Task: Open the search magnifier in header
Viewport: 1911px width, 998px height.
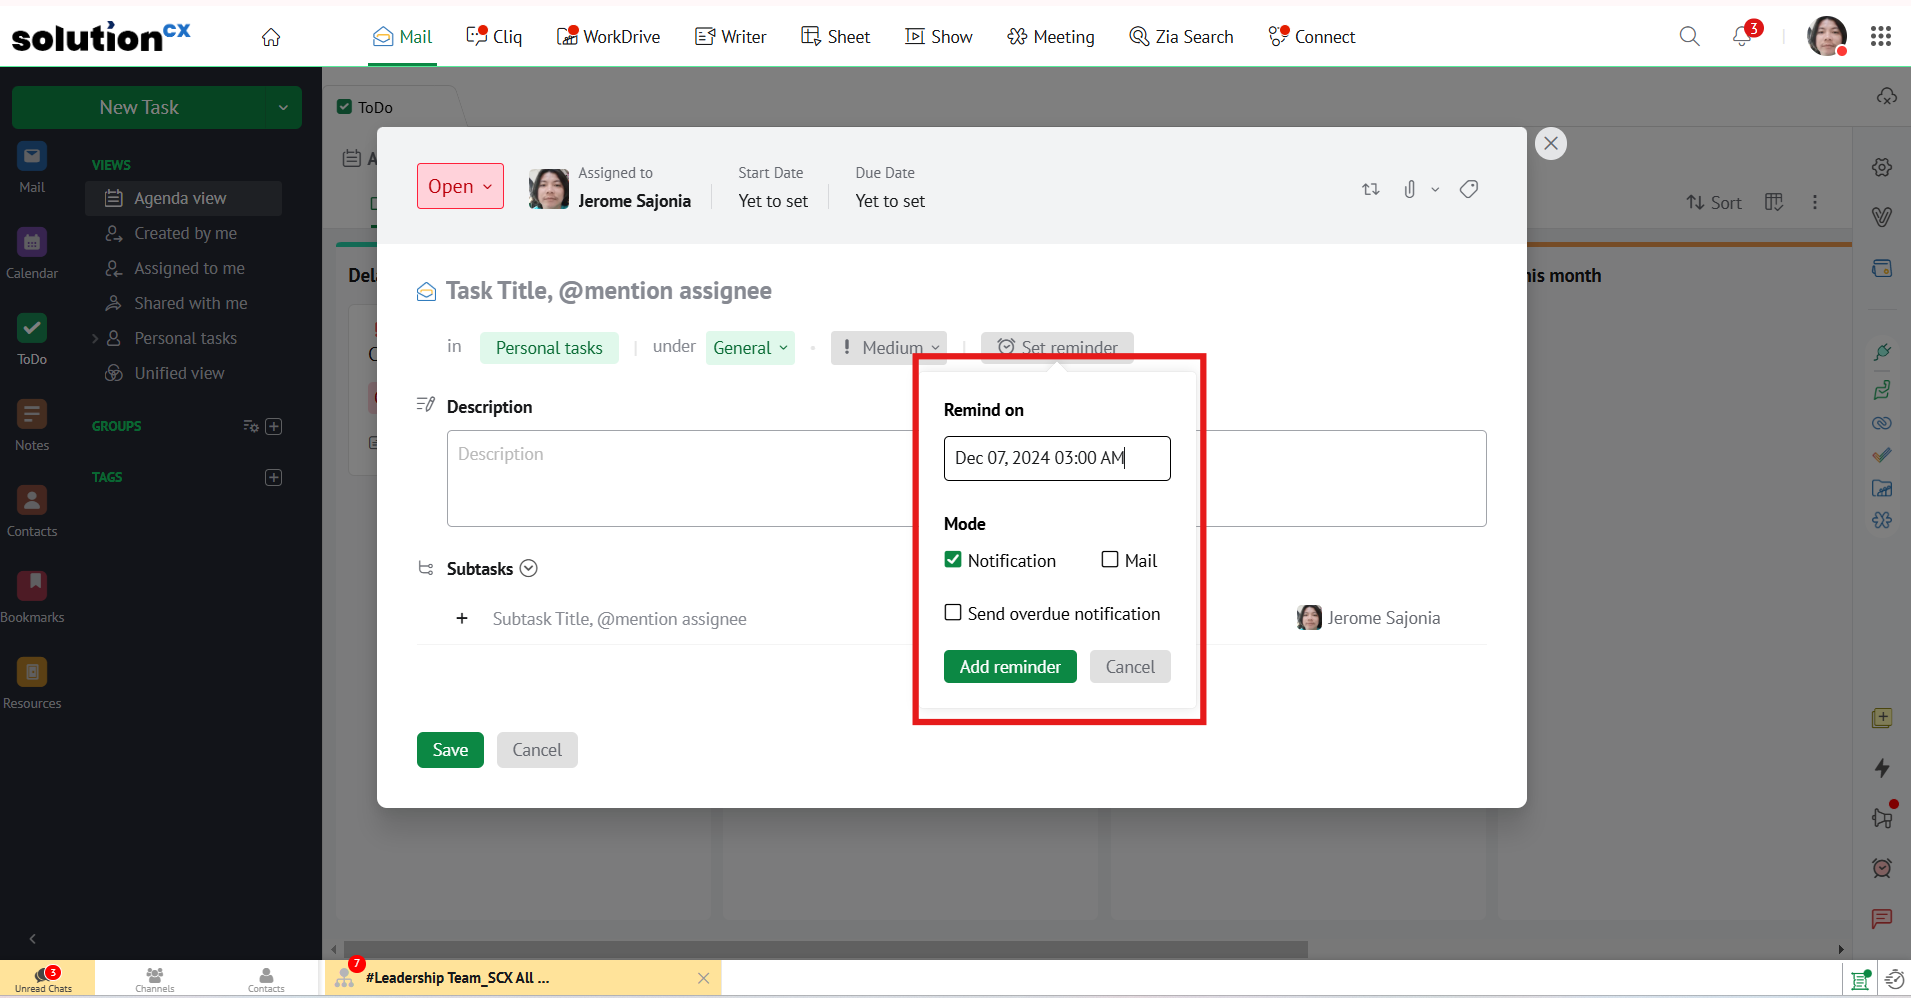Action: point(1689,37)
